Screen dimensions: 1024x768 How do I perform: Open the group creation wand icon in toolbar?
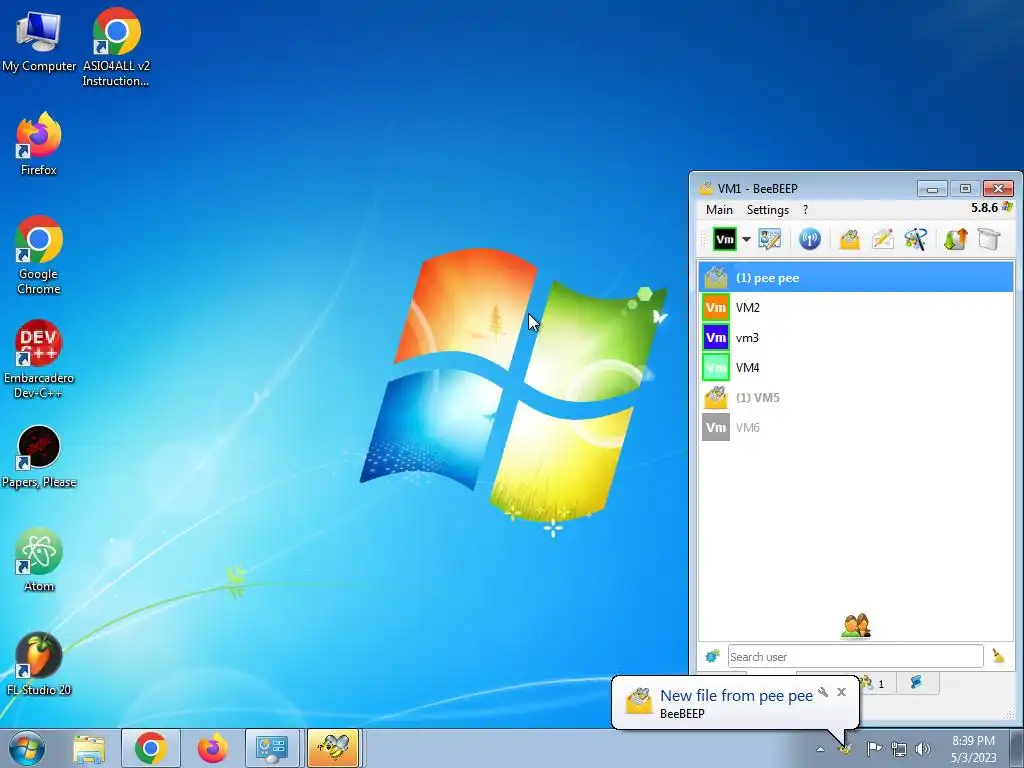coord(916,239)
